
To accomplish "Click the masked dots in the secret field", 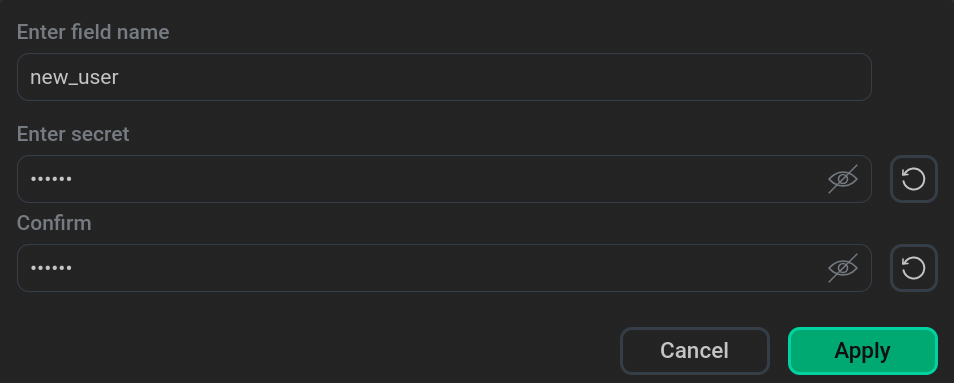I will click(51, 179).
